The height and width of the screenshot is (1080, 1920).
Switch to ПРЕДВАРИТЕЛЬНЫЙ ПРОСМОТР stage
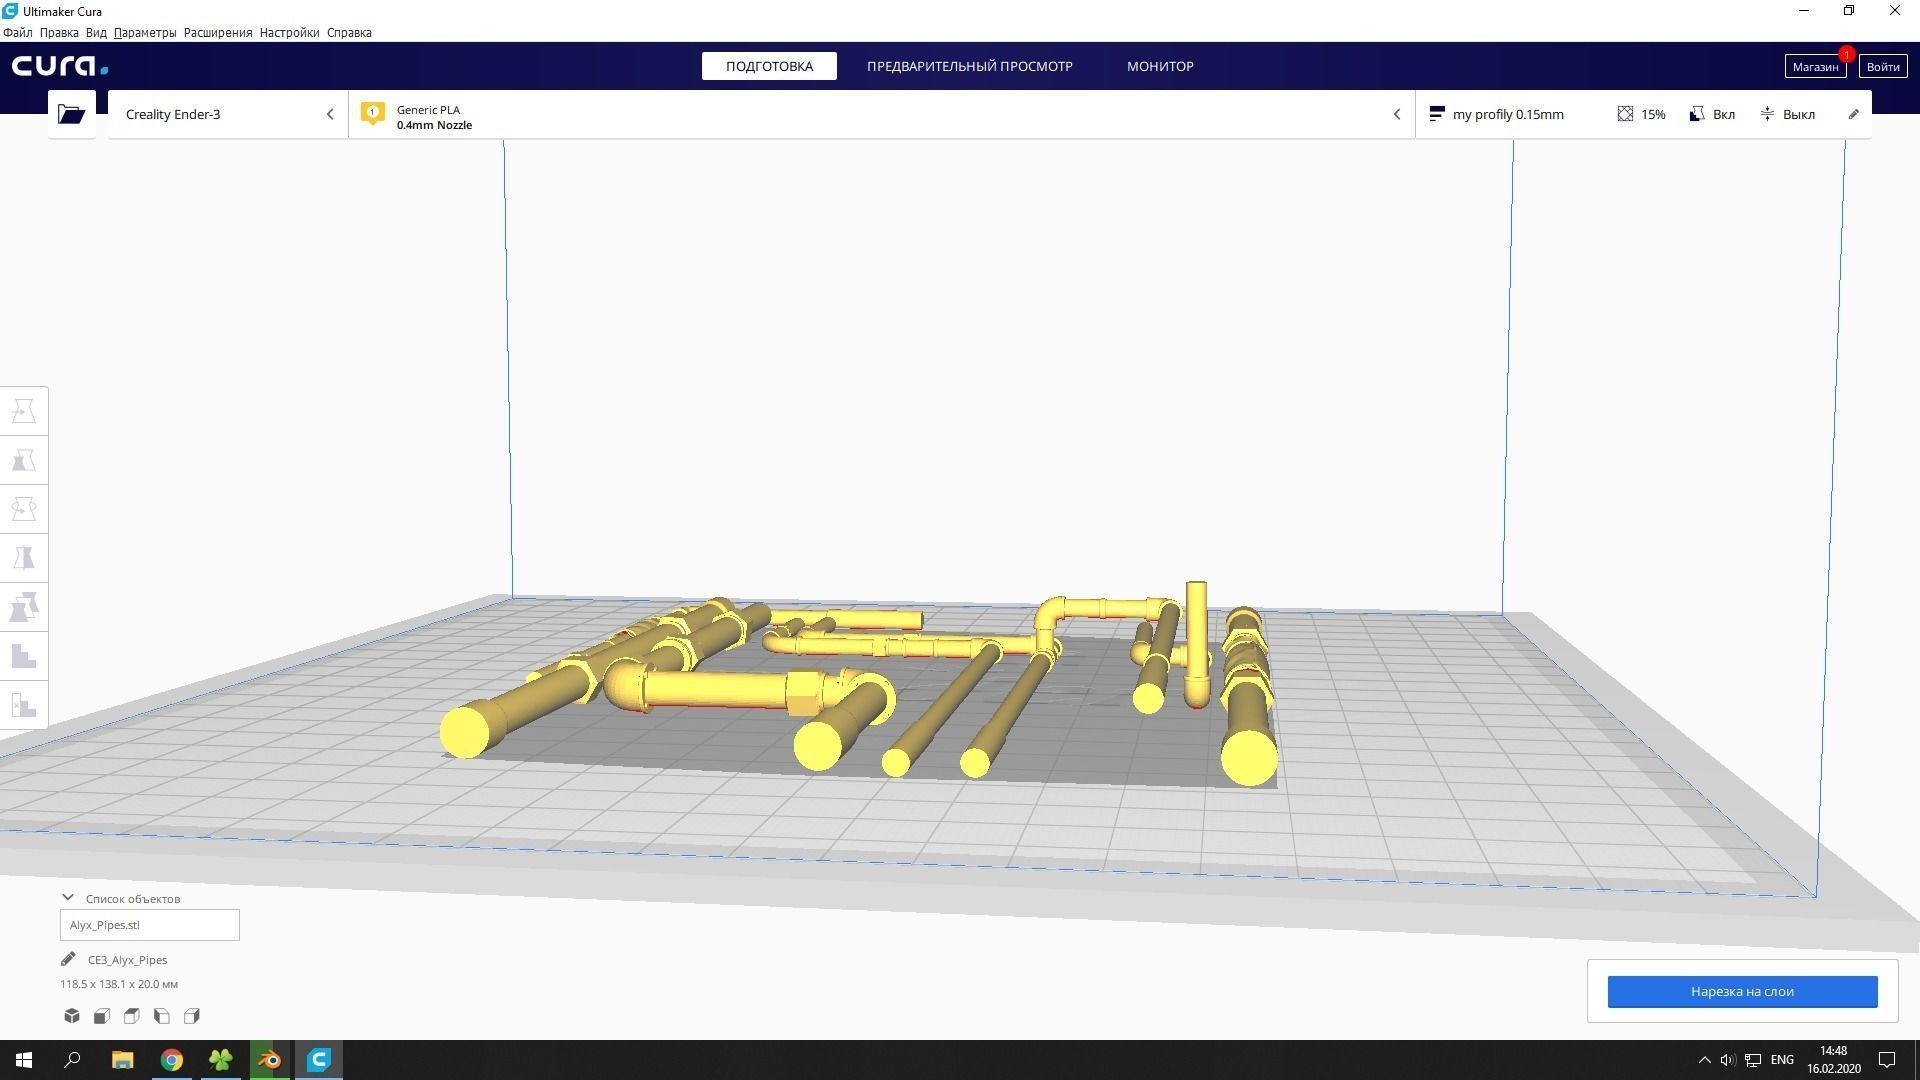[970, 66]
